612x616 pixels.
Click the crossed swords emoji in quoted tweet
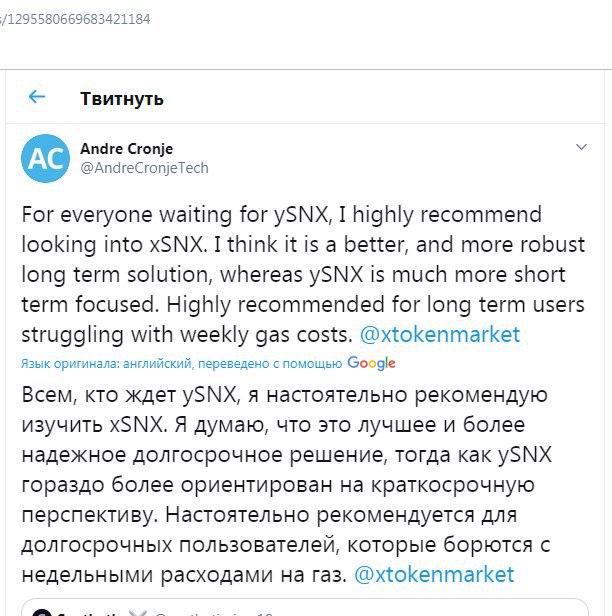point(137,611)
